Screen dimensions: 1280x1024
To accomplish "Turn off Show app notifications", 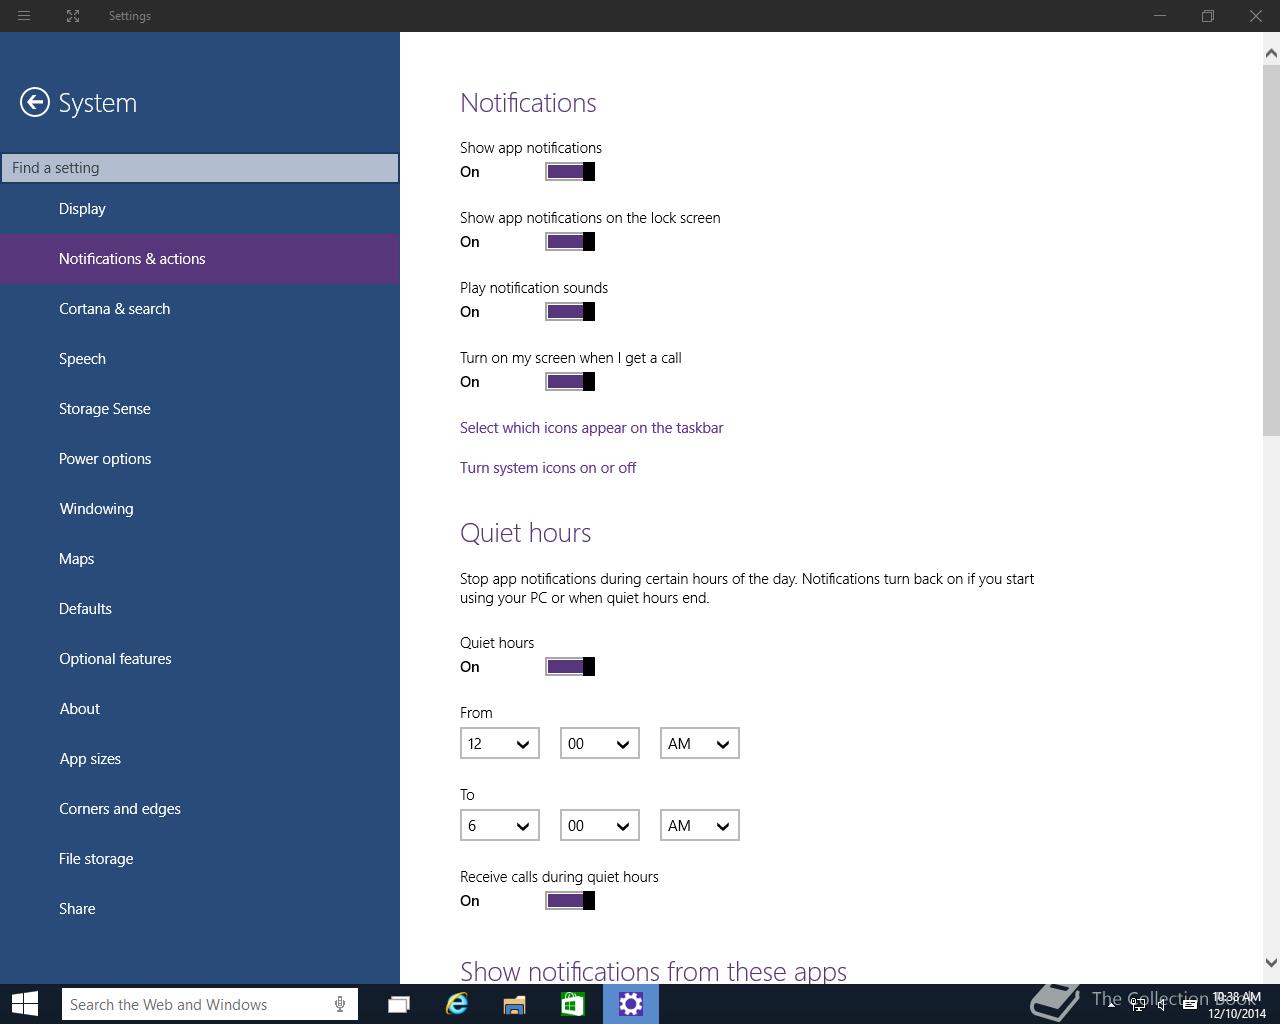I will [570, 172].
